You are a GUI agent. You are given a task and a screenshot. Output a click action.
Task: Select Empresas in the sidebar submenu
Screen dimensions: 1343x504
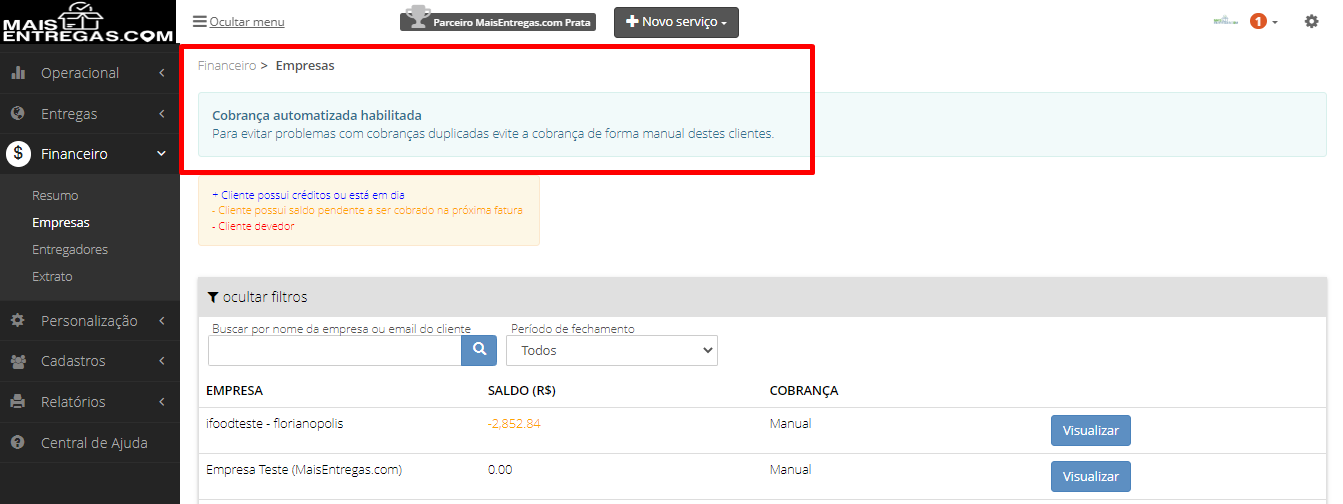pyautogui.click(x=61, y=222)
